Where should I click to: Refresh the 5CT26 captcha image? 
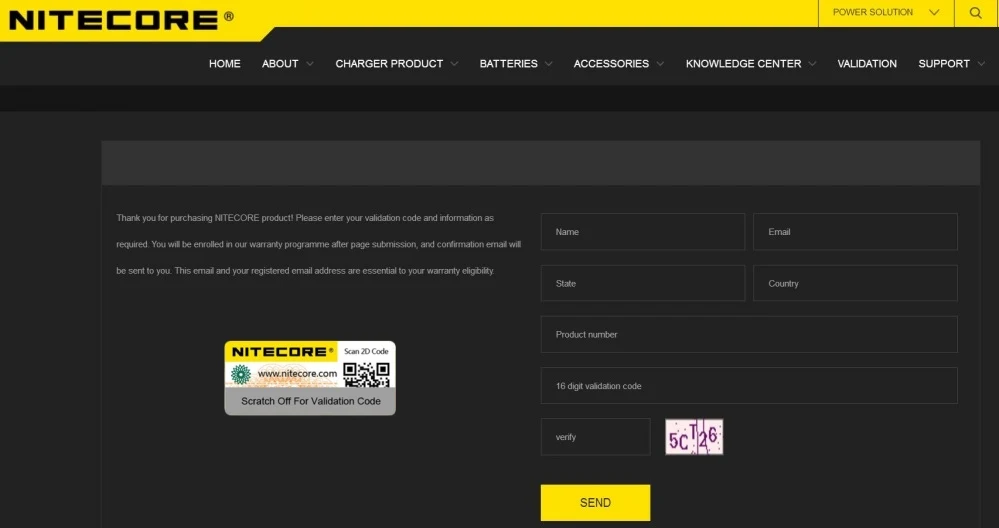[694, 437]
